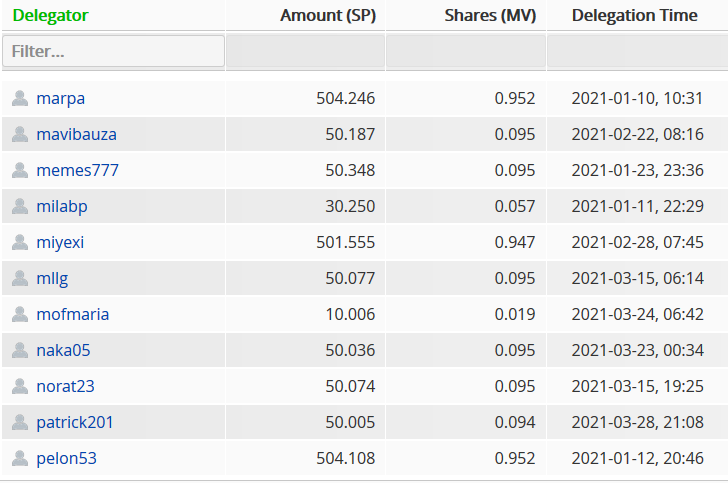Sort by the Shares (MV) column header
This screenshot has height=483, width=728.
click(490, 15)
